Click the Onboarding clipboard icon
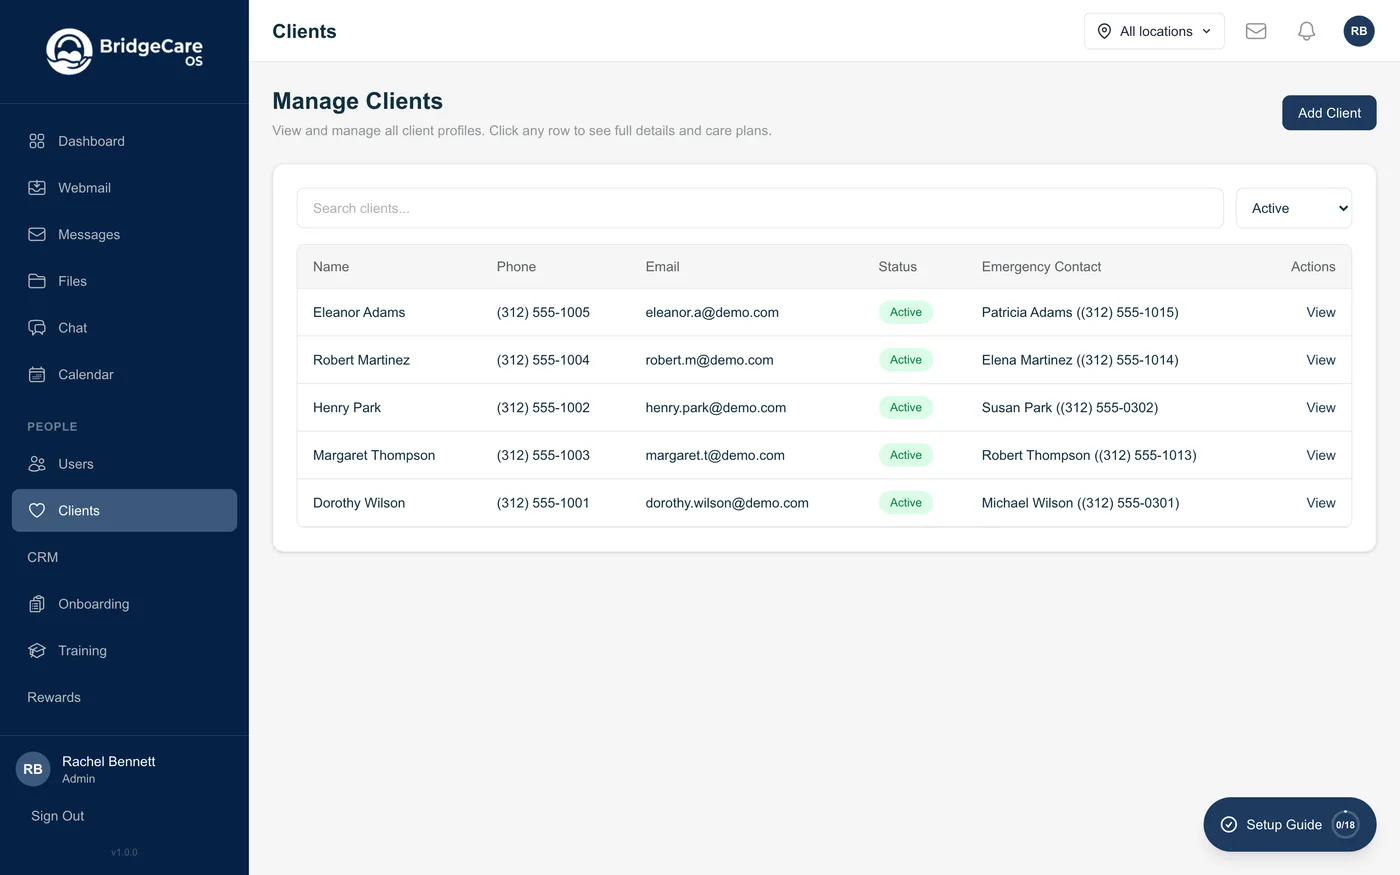Image resolution: width=1400 pixels, height=875 pixels. point(37,604)
